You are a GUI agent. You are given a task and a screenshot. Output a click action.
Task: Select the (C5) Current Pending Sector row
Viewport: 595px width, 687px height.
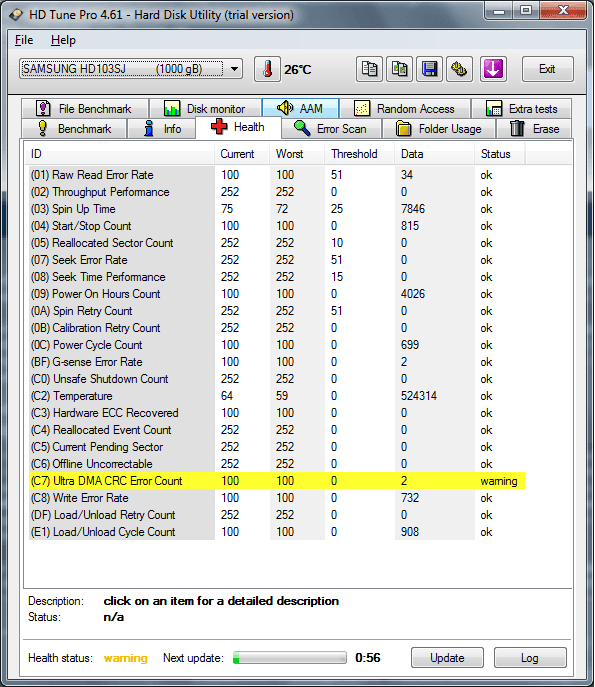pos(277,447)
